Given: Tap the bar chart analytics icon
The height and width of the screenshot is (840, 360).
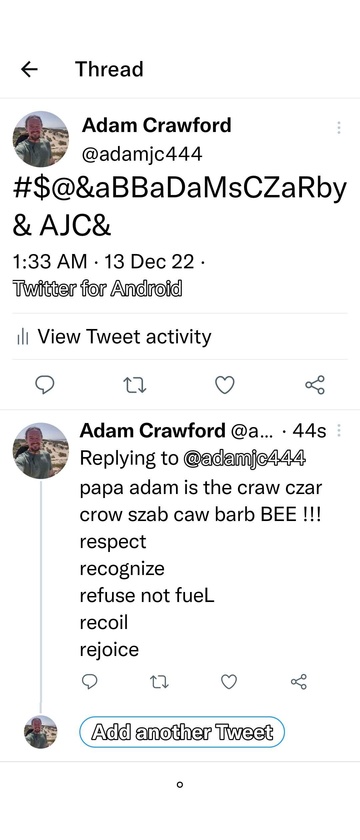Looking at the screenshot, I should click(x=22, y=338).
